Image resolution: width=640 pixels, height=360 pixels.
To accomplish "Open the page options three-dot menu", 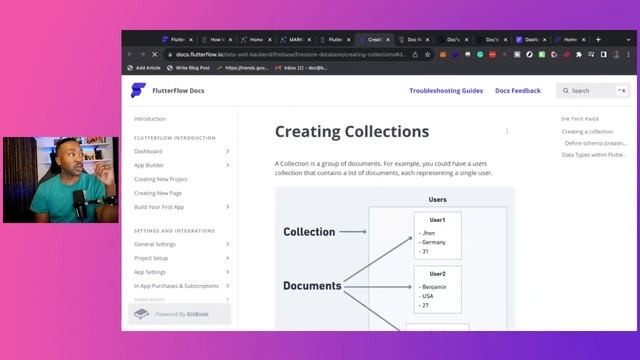I will point(507,131).
